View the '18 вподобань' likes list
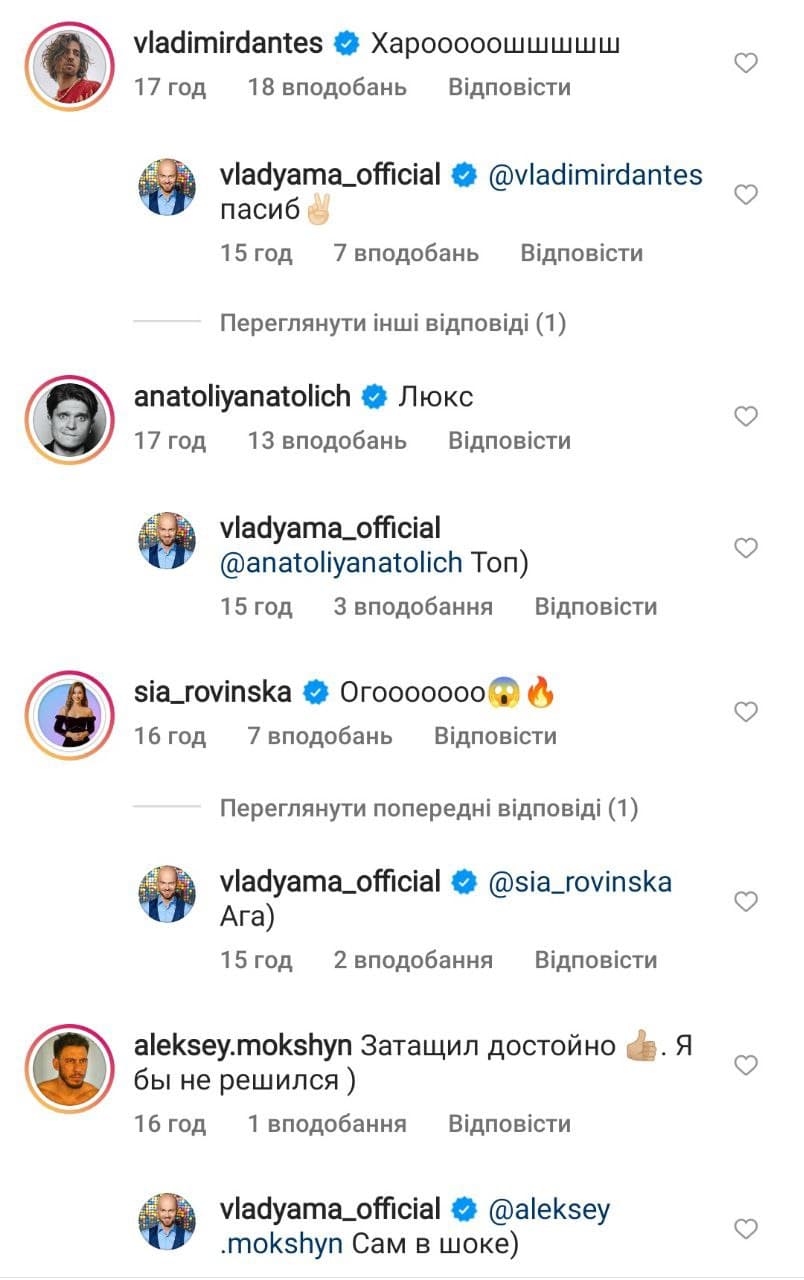 point(327,87)
